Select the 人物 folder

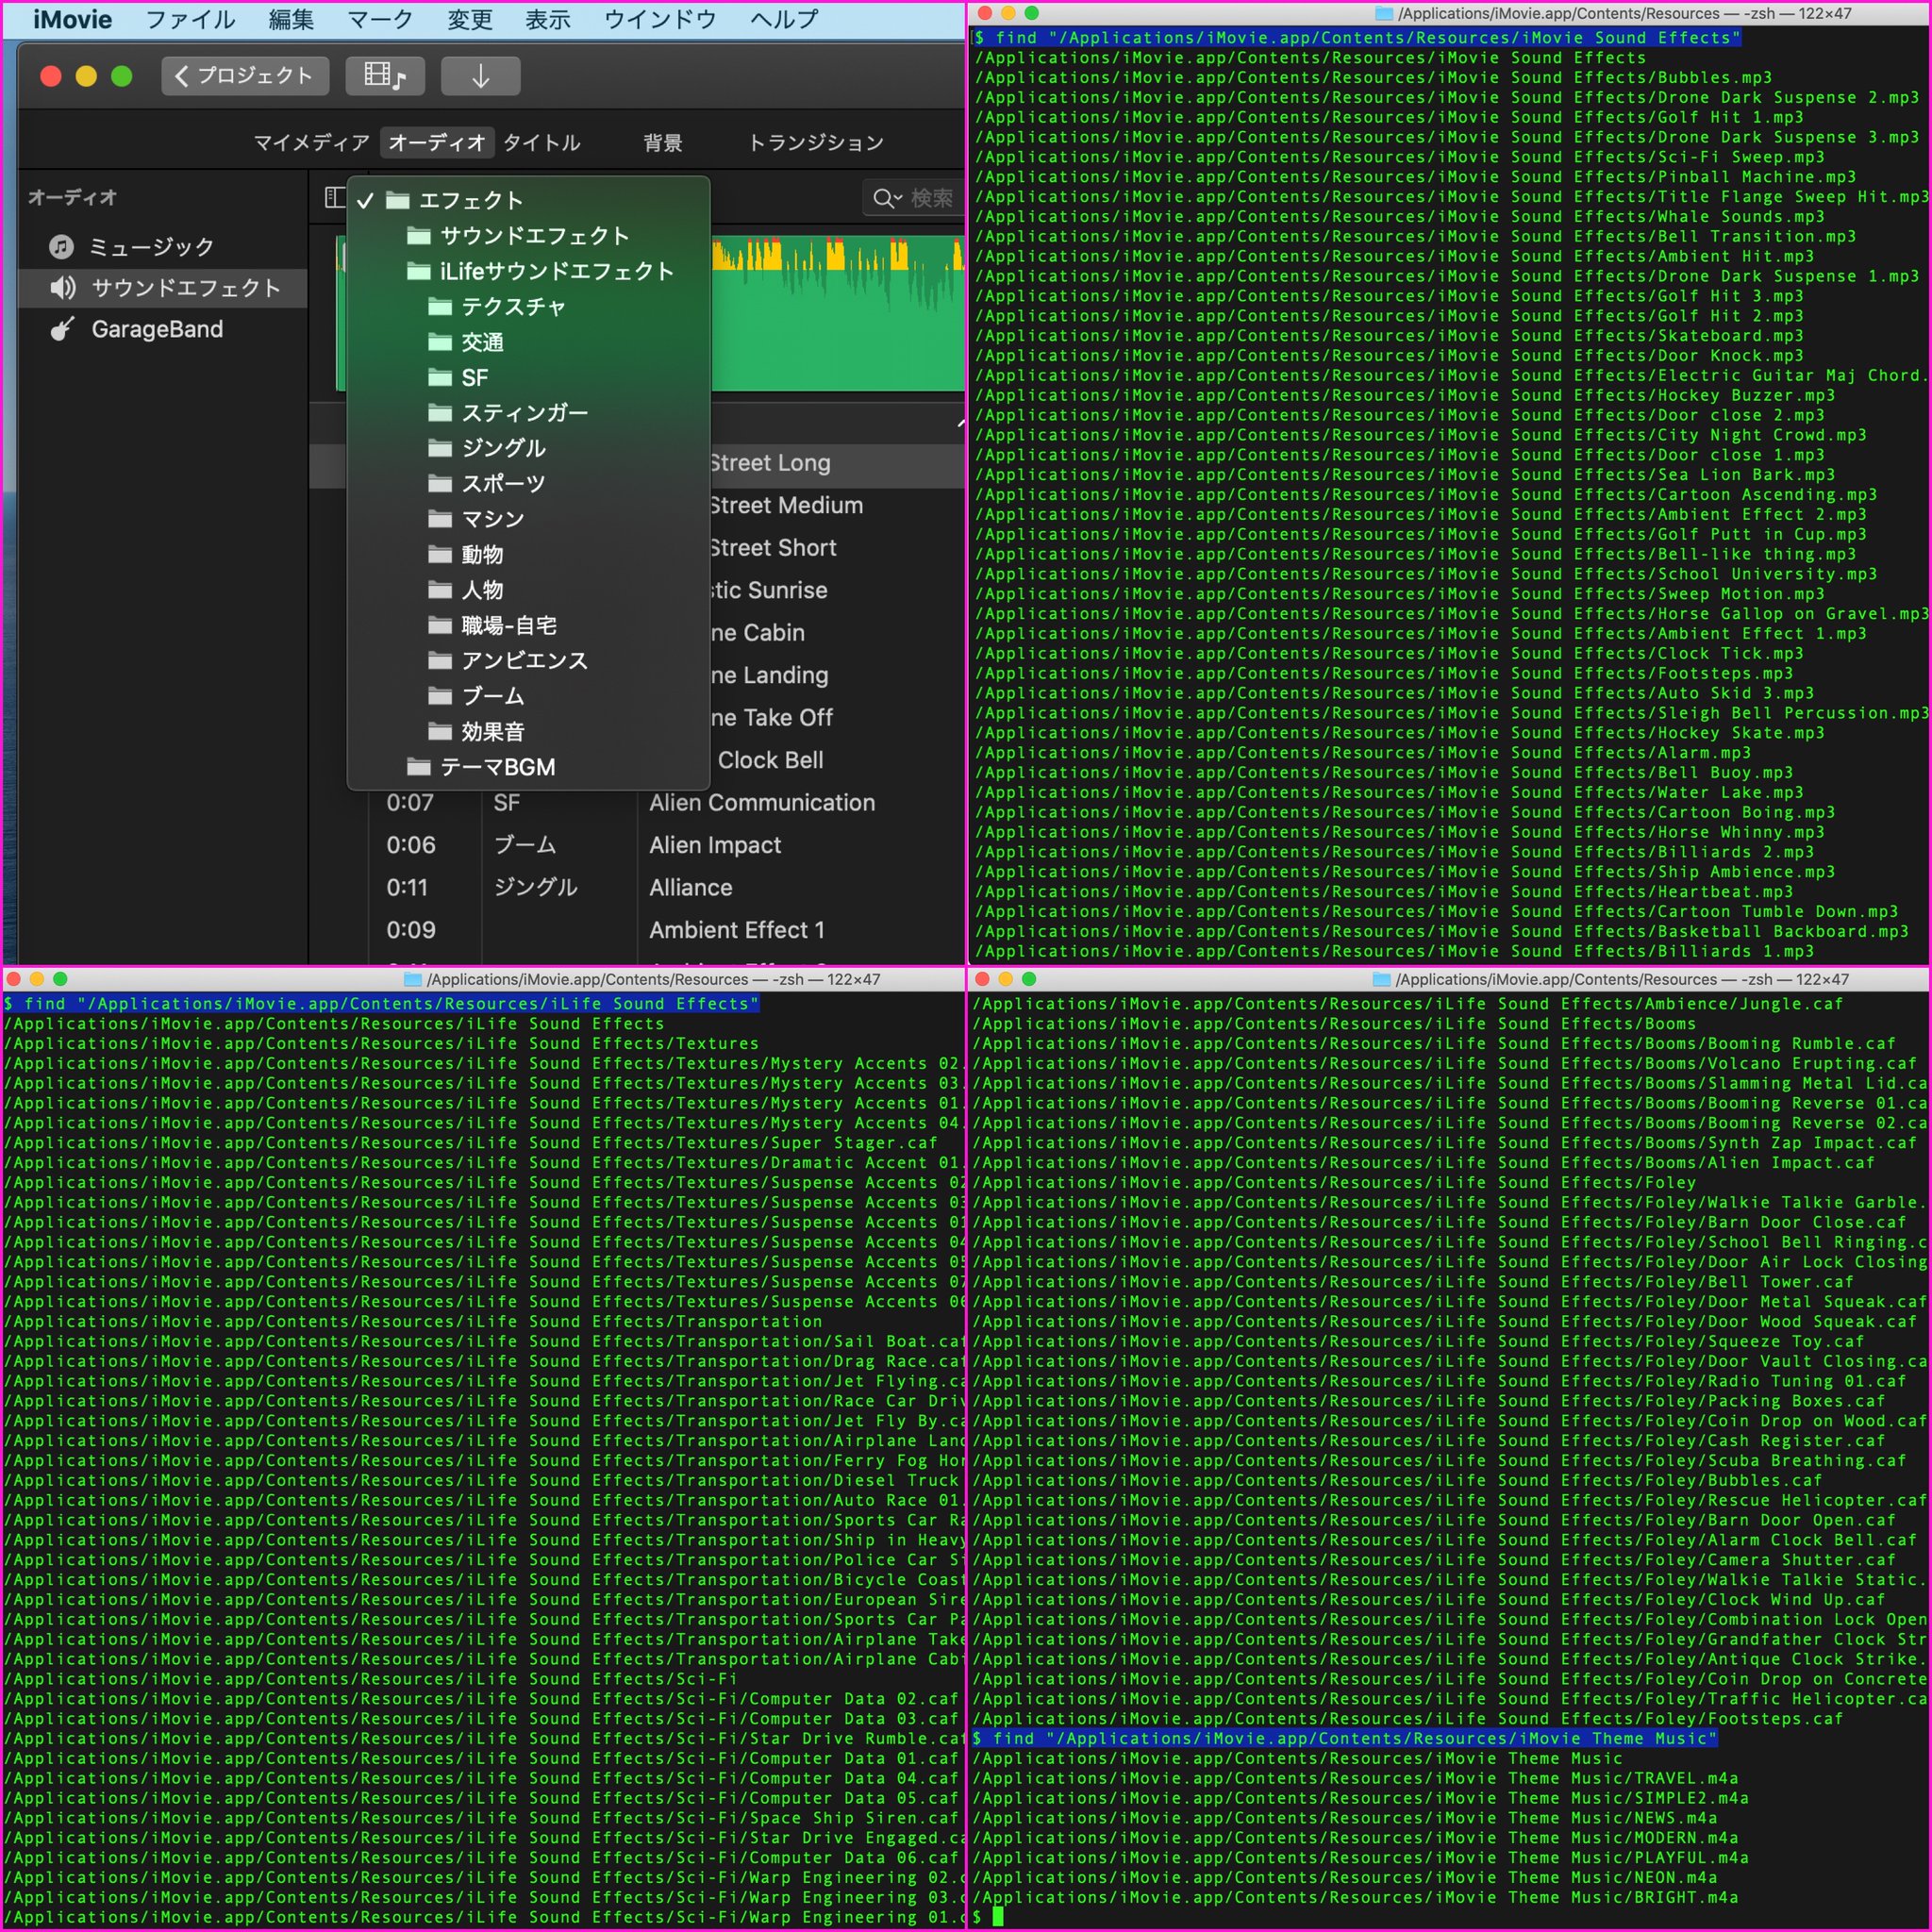pyautogui.click(x=528, y=590)
